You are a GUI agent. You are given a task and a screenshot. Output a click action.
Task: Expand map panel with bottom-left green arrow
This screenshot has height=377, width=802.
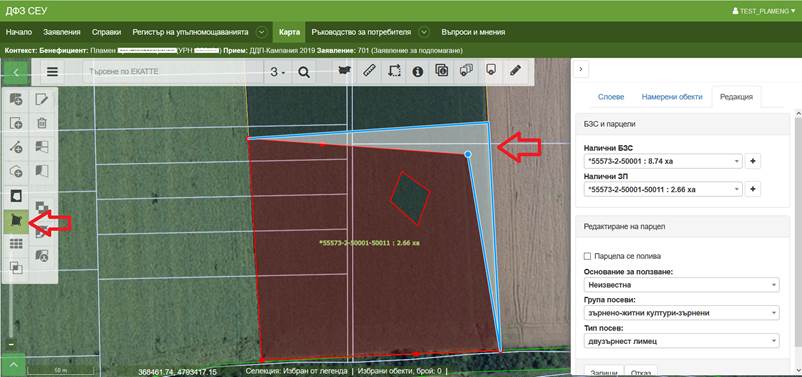[x=14, y=365]
